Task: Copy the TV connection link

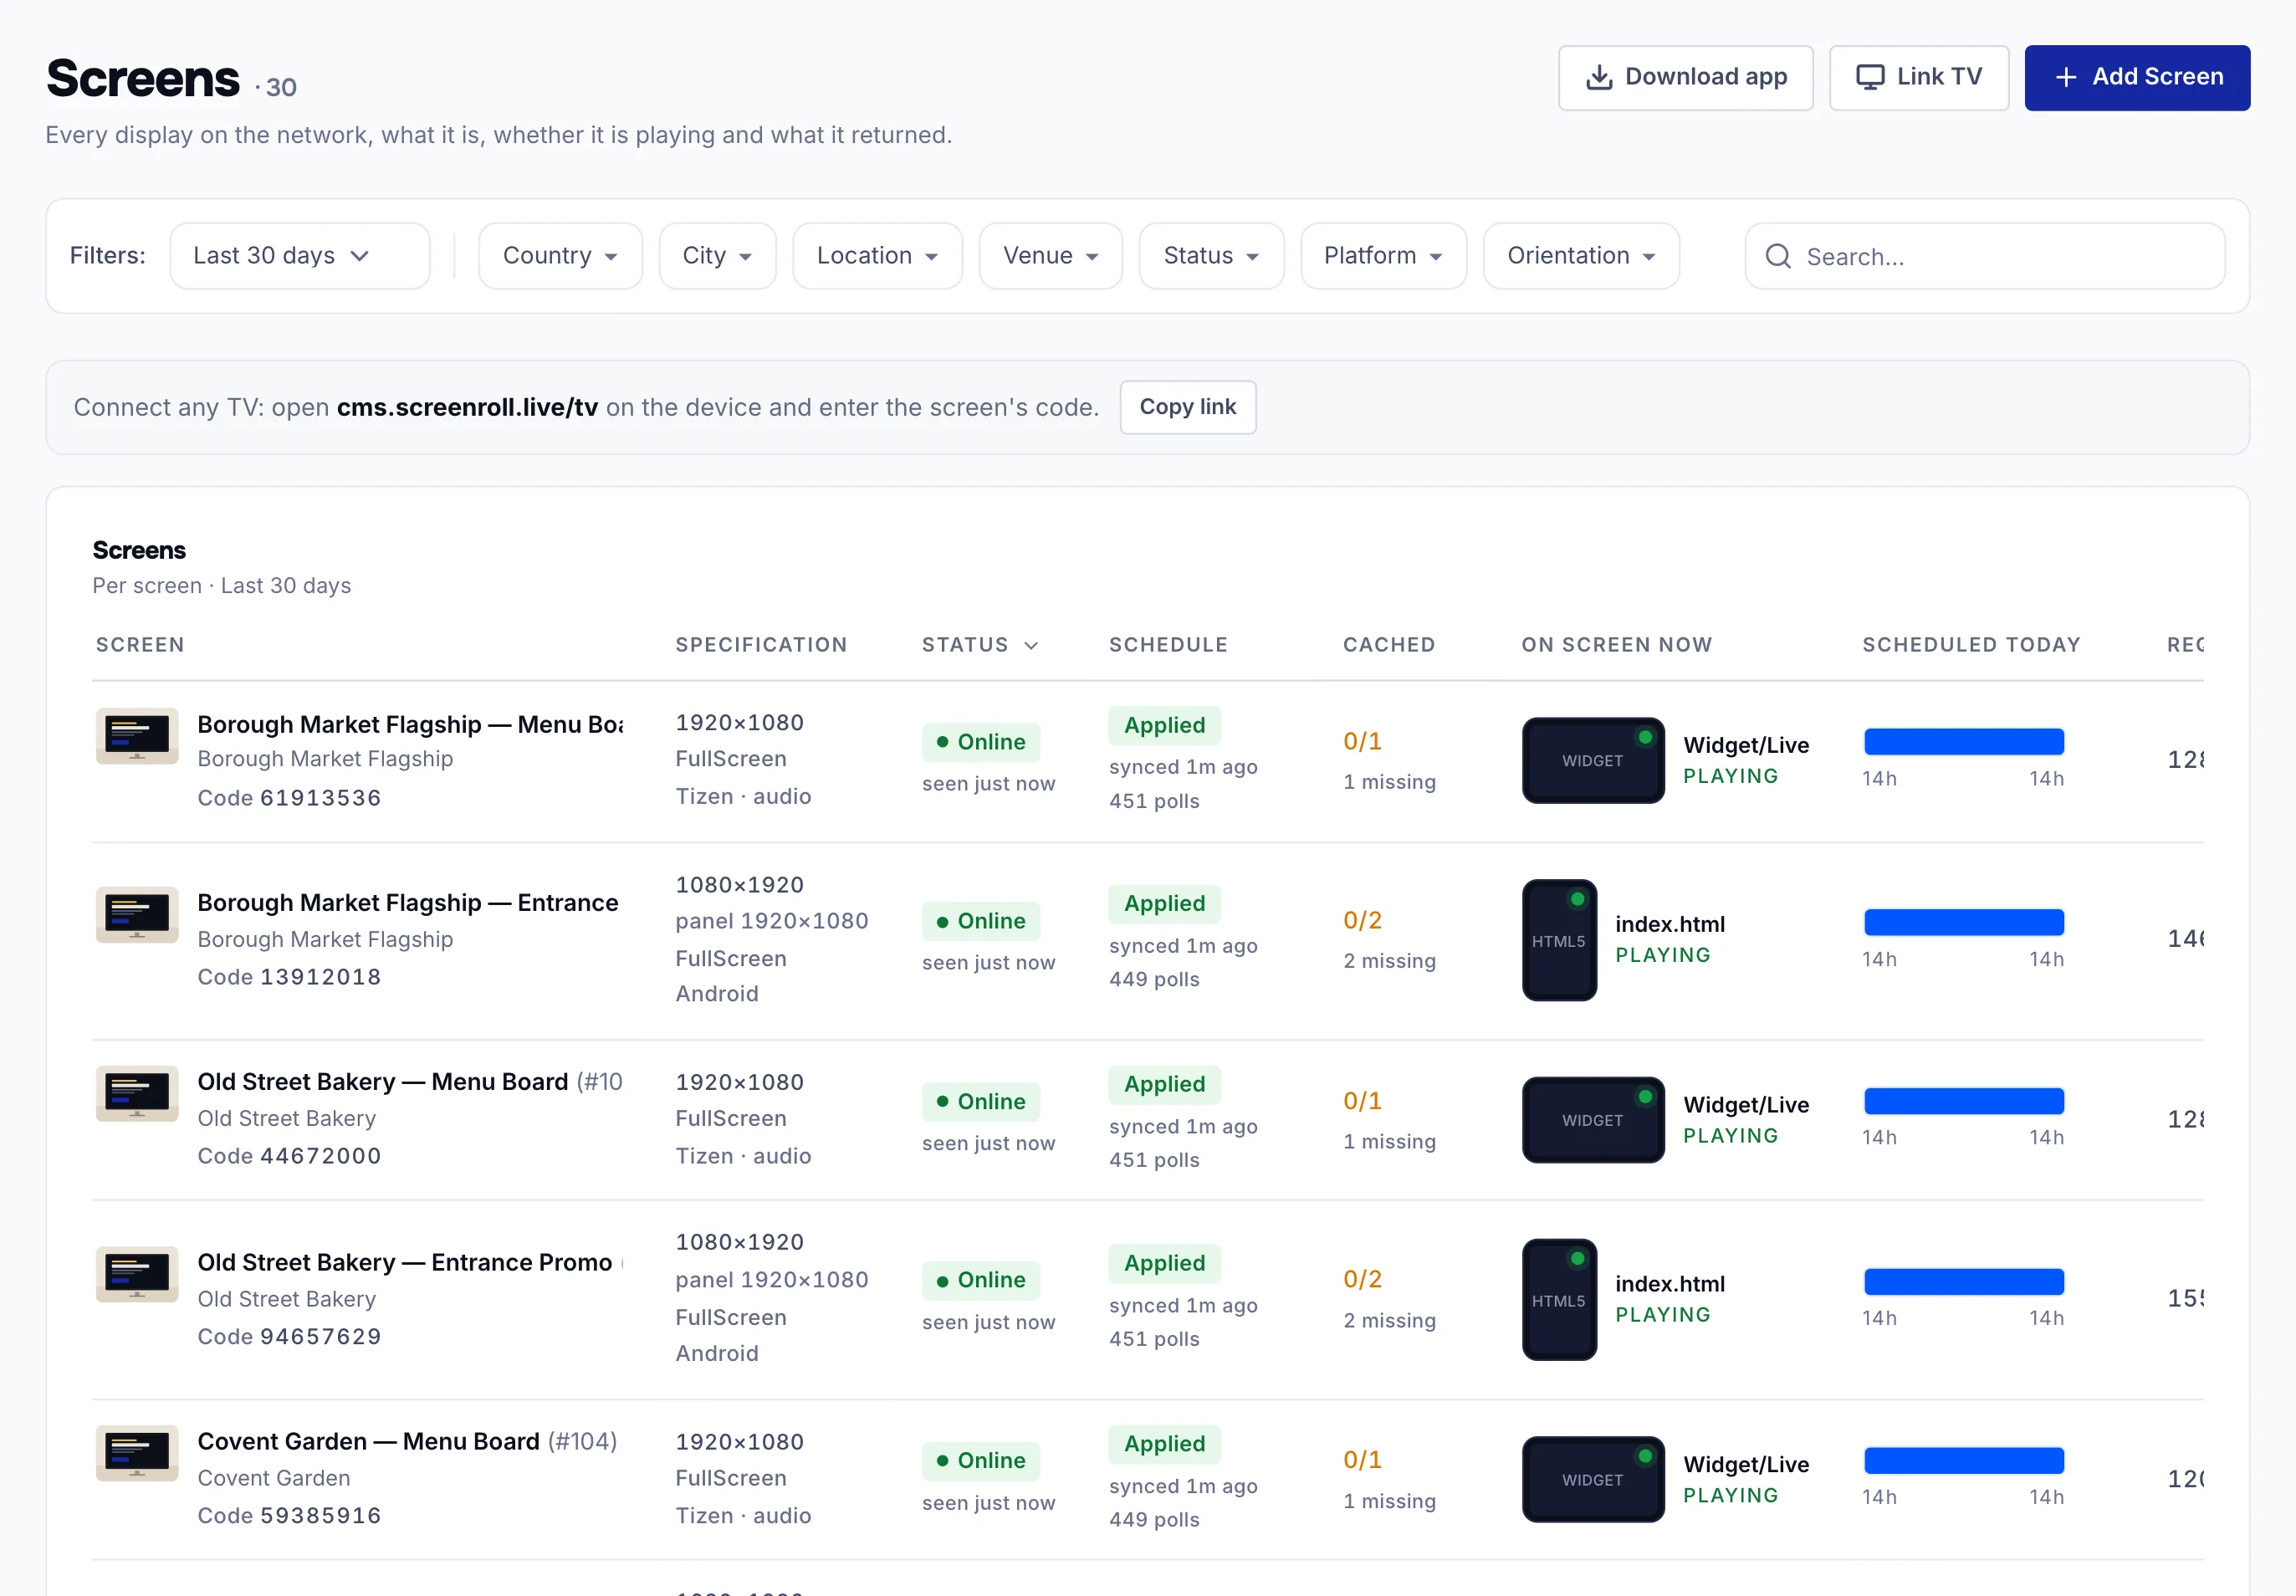Action: [x=1187, y=407]
